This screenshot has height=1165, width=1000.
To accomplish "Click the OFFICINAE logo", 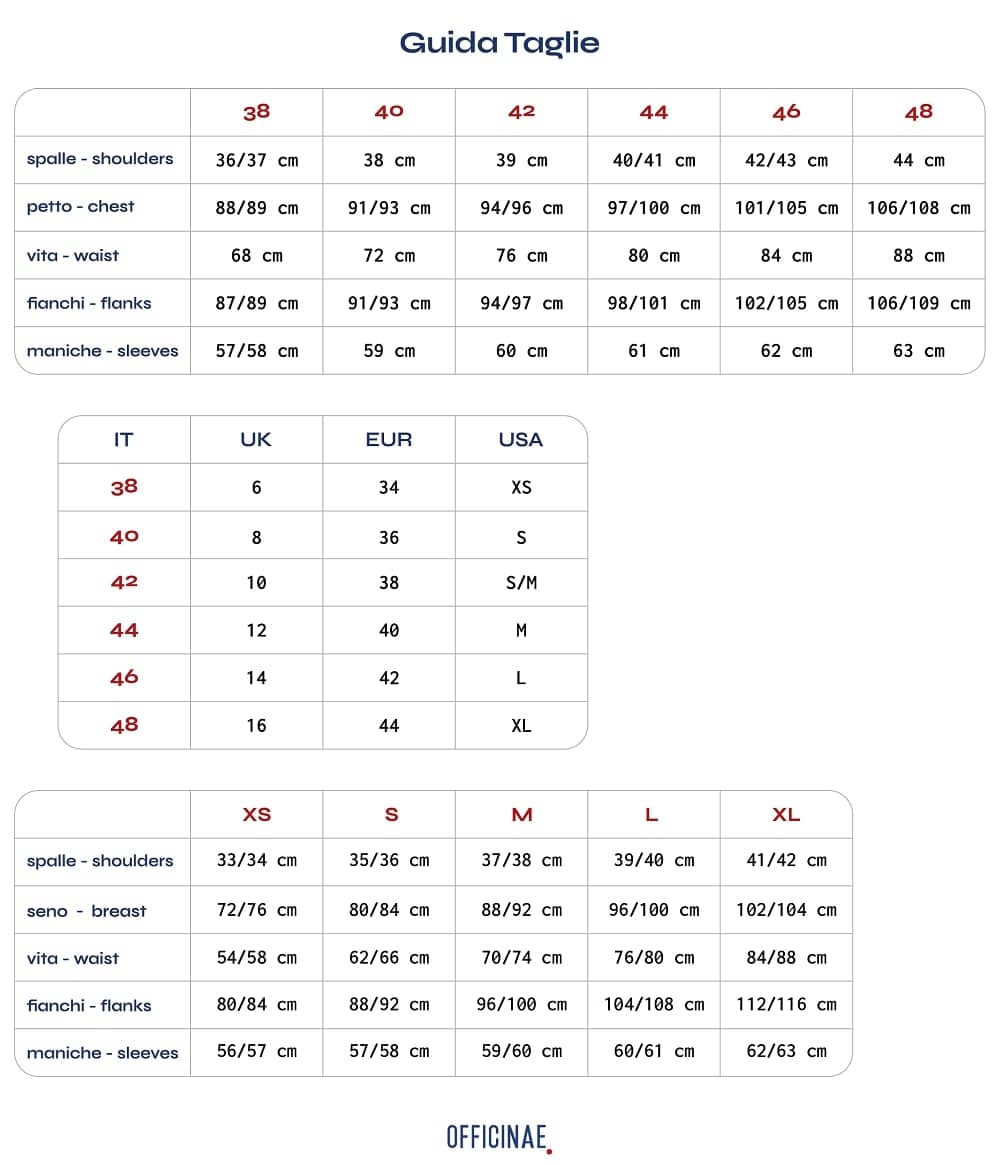I will (499, 1138).
